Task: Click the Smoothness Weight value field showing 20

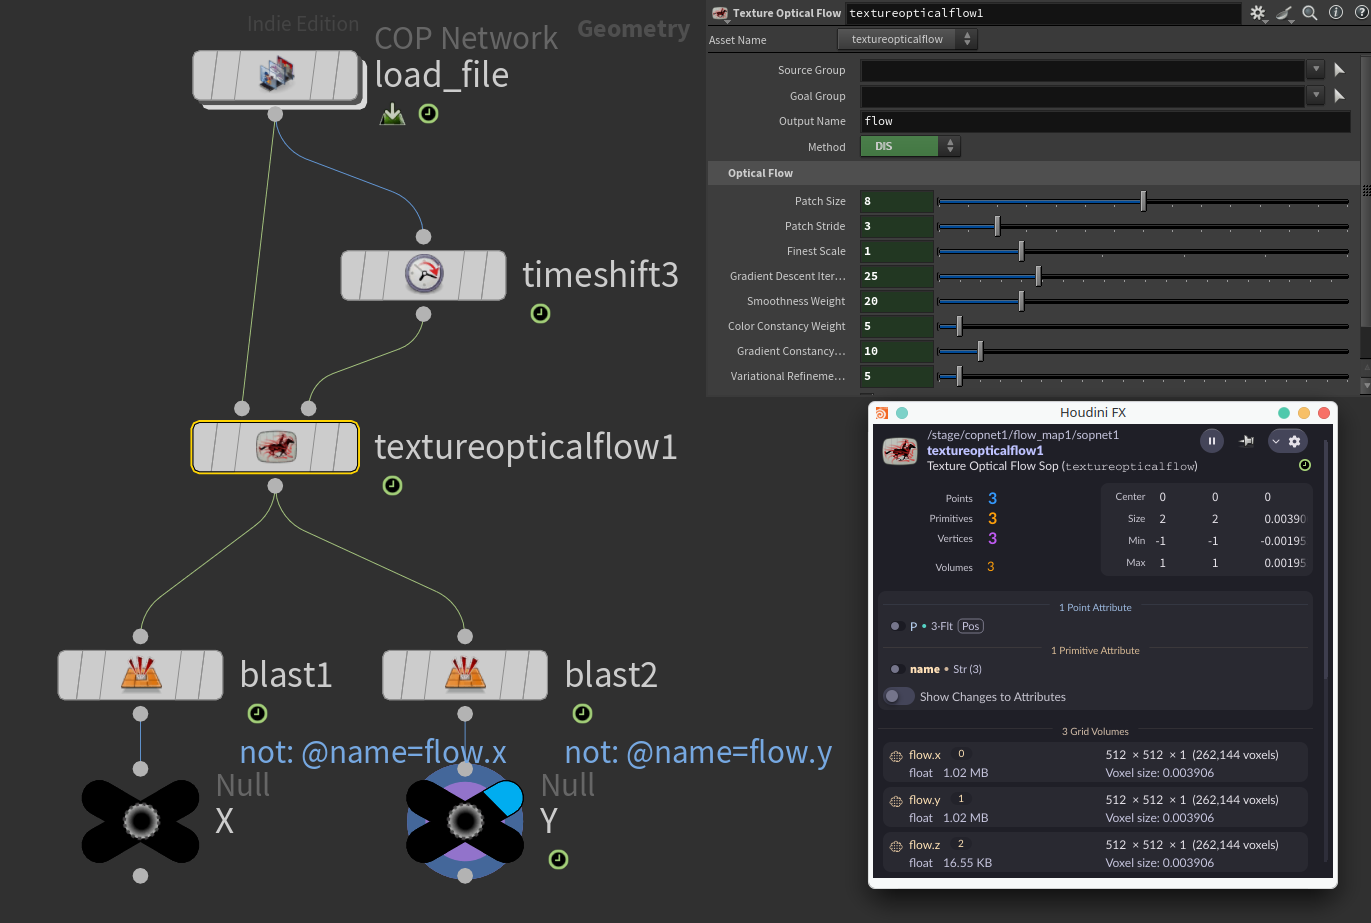Action: (897, 301)
